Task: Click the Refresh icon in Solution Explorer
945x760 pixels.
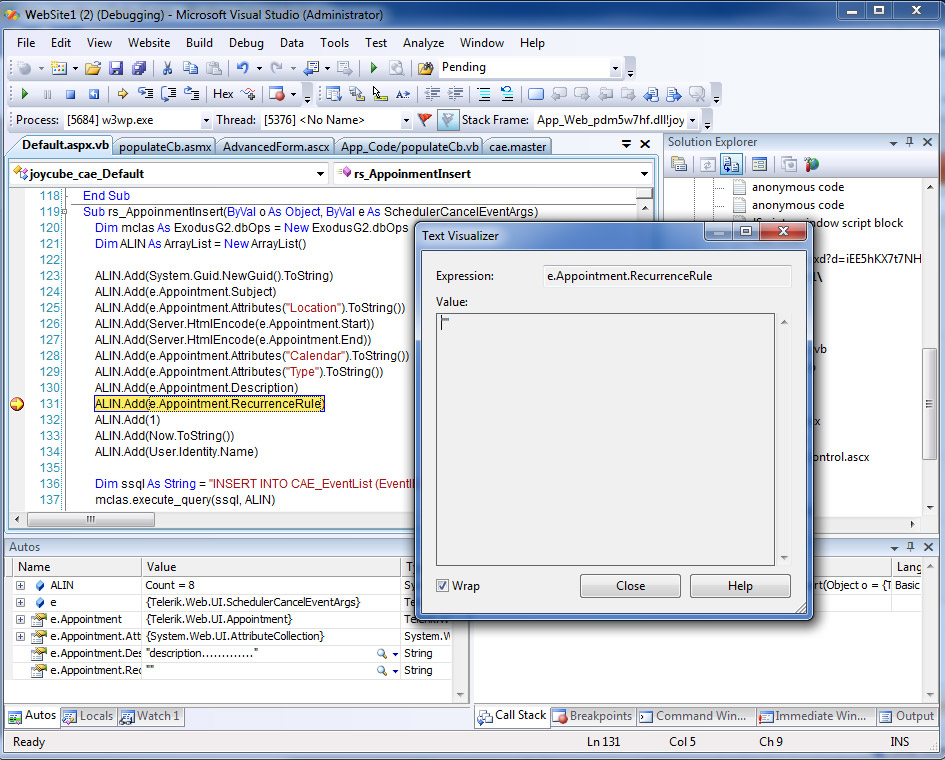Action: coord(708,164)
